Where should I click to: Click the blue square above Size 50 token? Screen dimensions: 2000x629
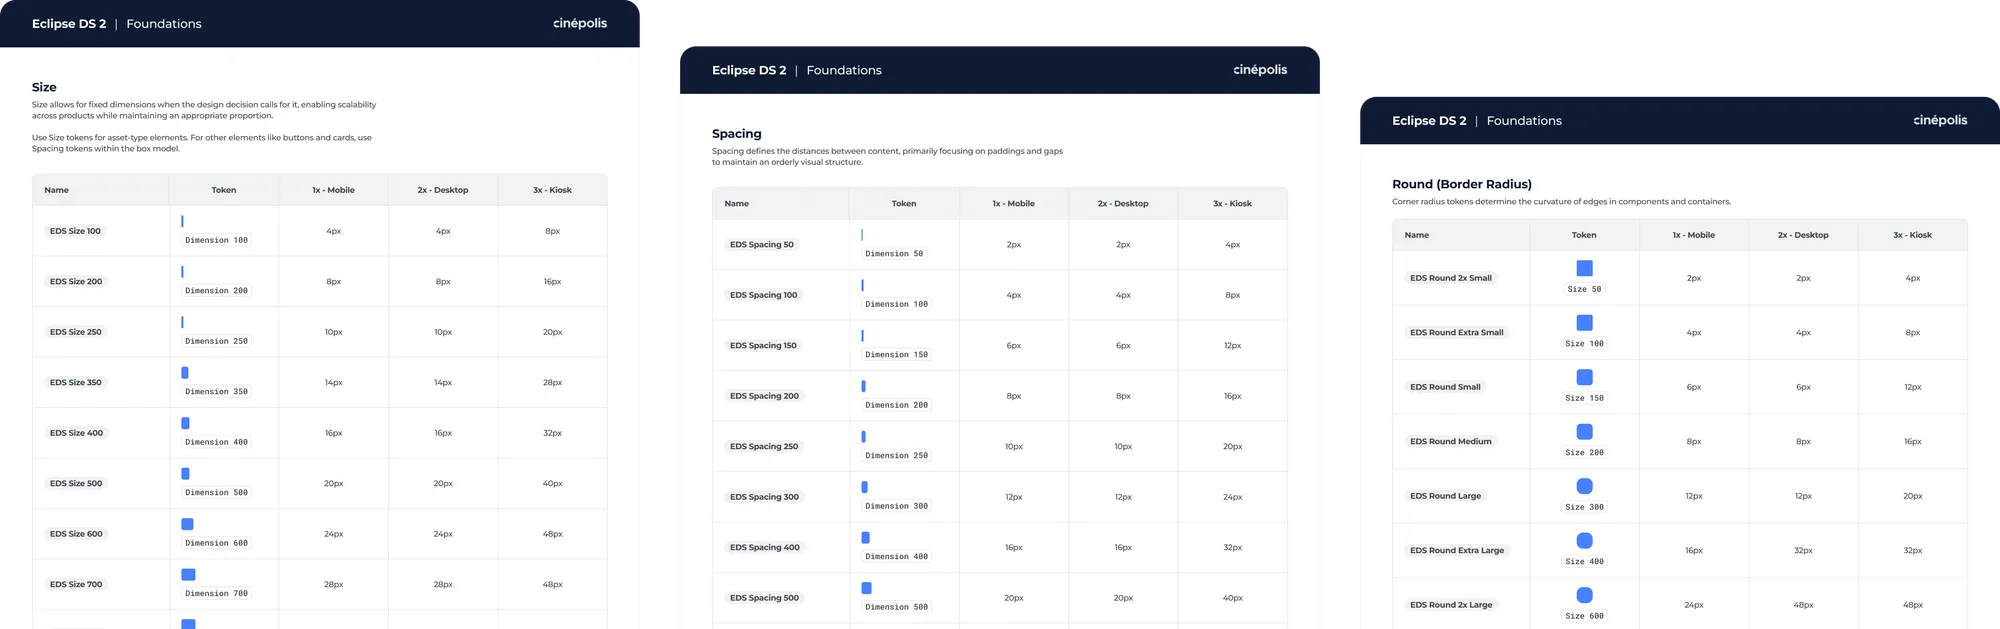[1584, 268]
